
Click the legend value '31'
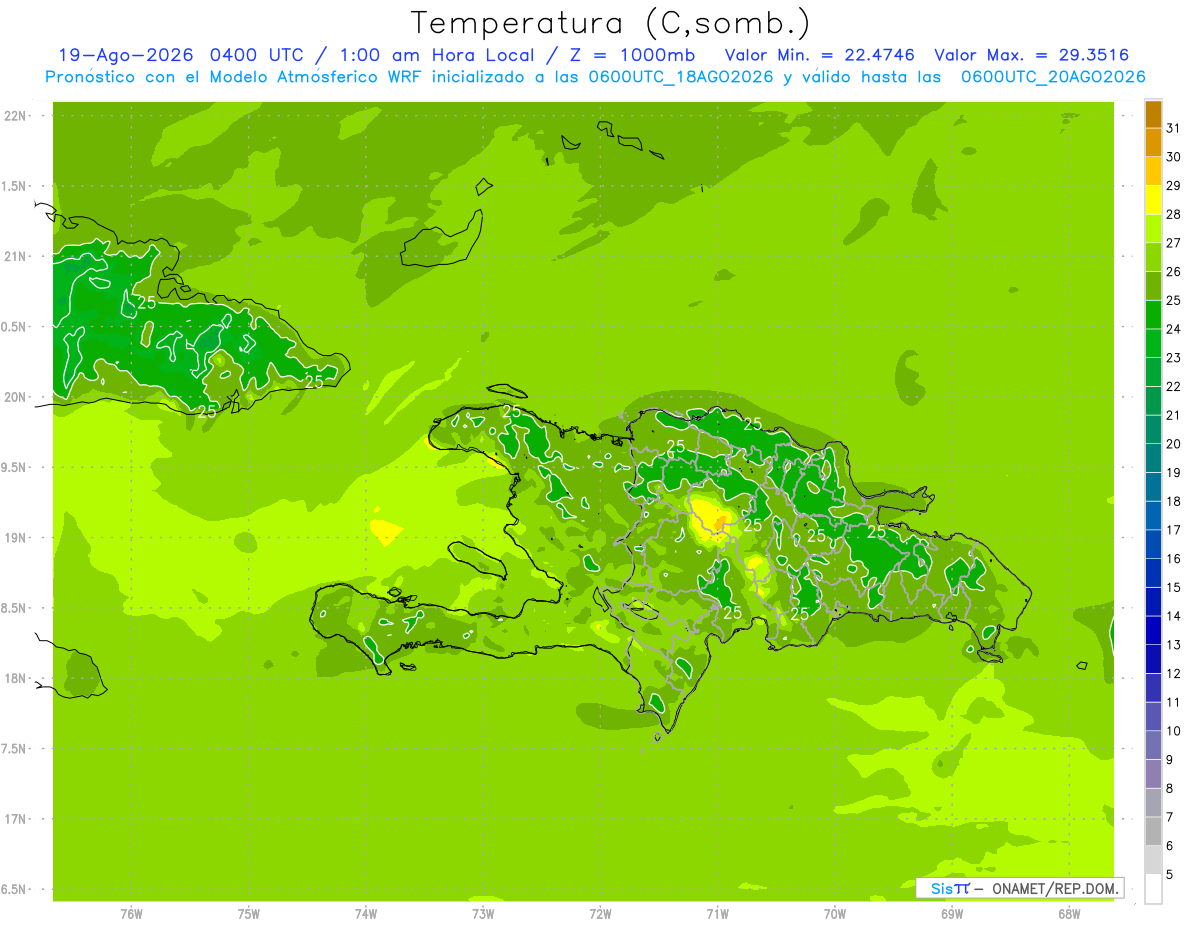tap(1174, 128)
